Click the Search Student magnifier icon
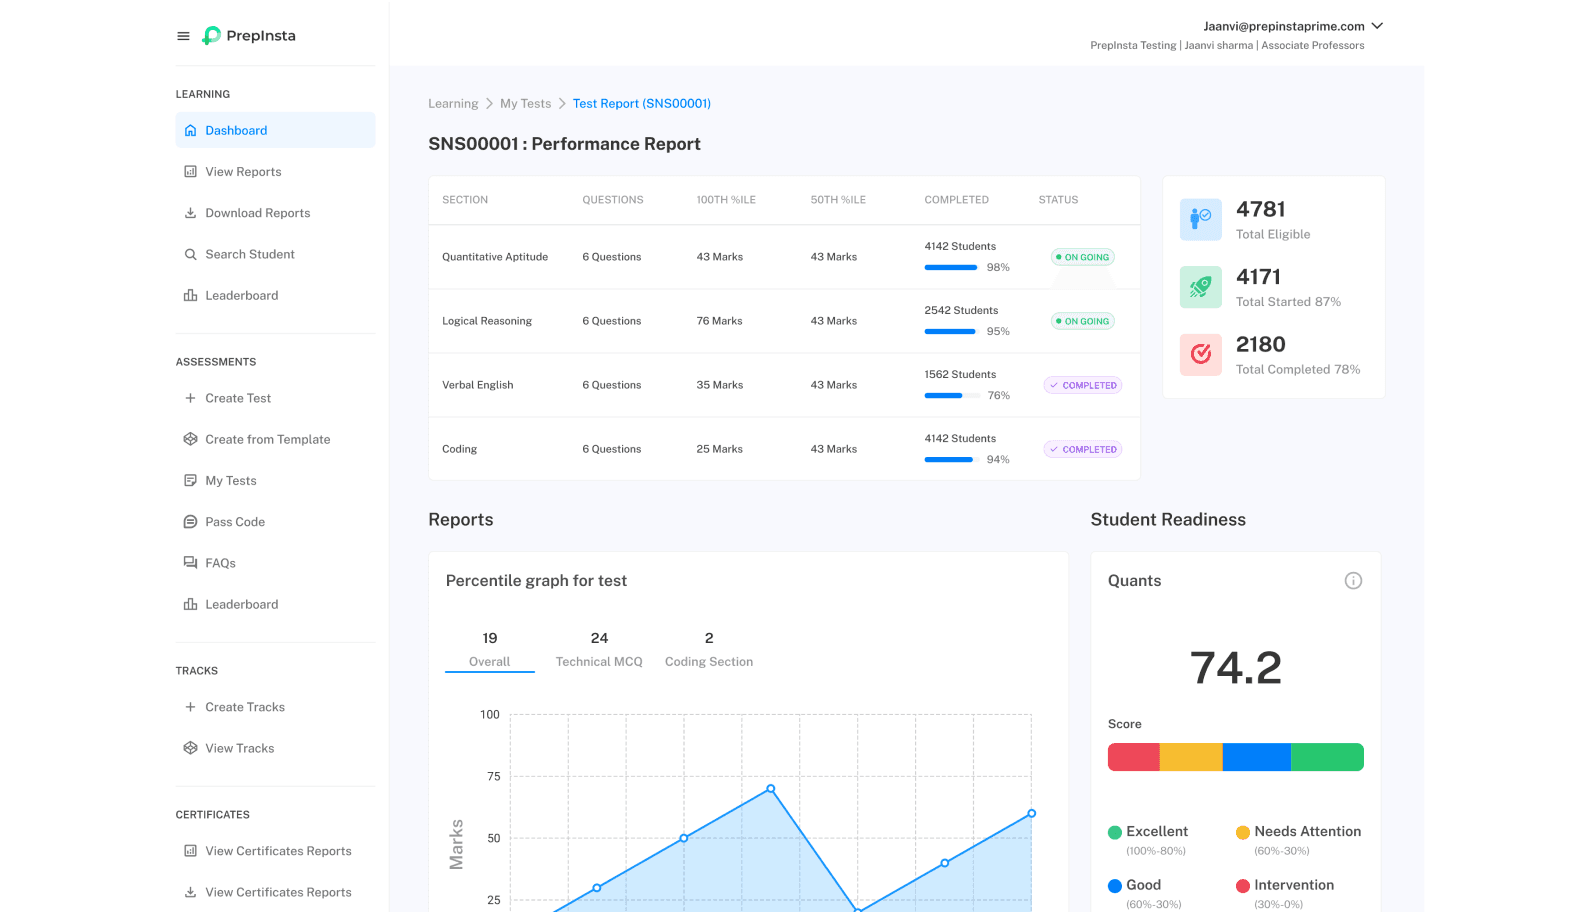Viewport: 1596px width, 912px height. pos(190,254)
